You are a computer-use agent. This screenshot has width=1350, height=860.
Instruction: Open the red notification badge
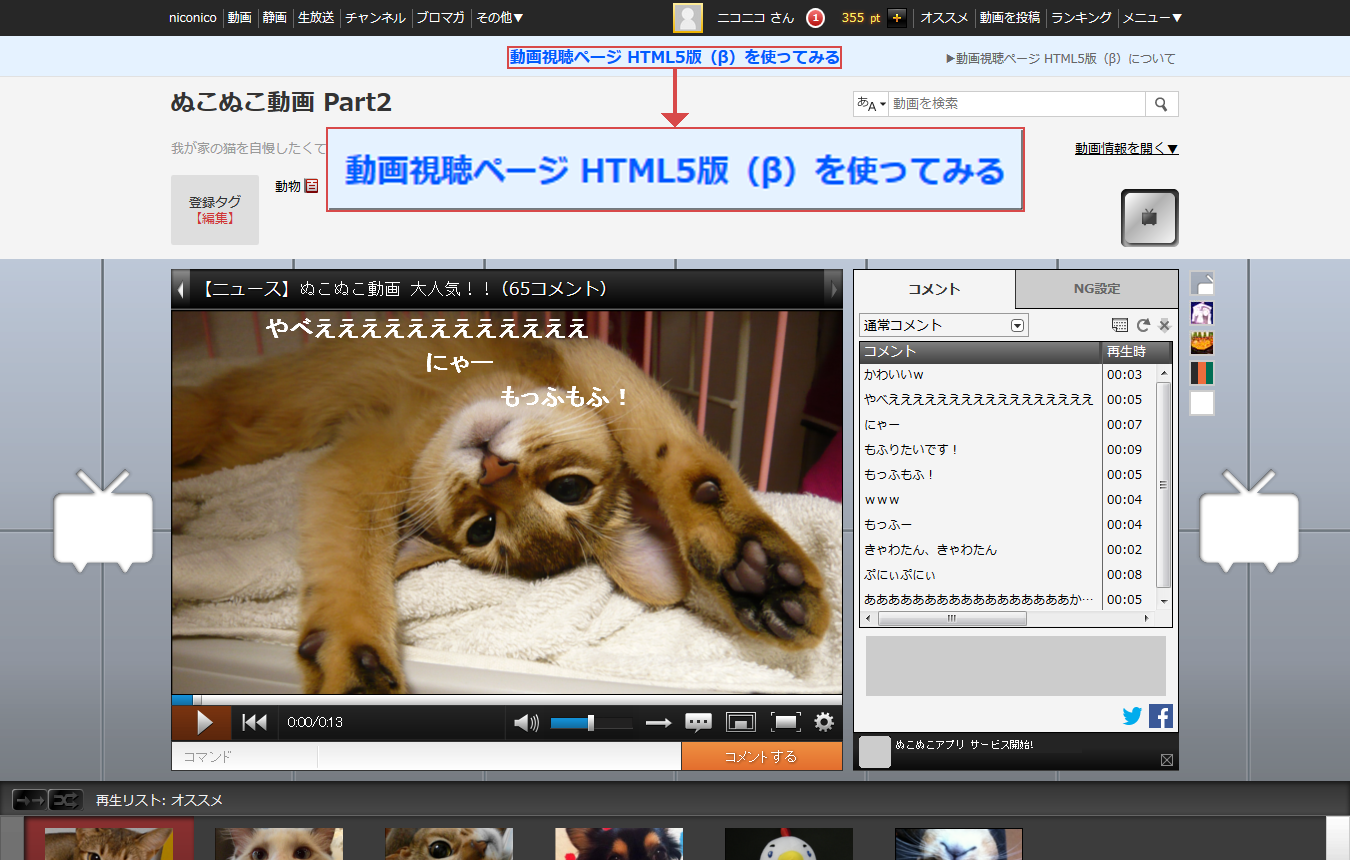pyautogui.click(x=815, y=18)
